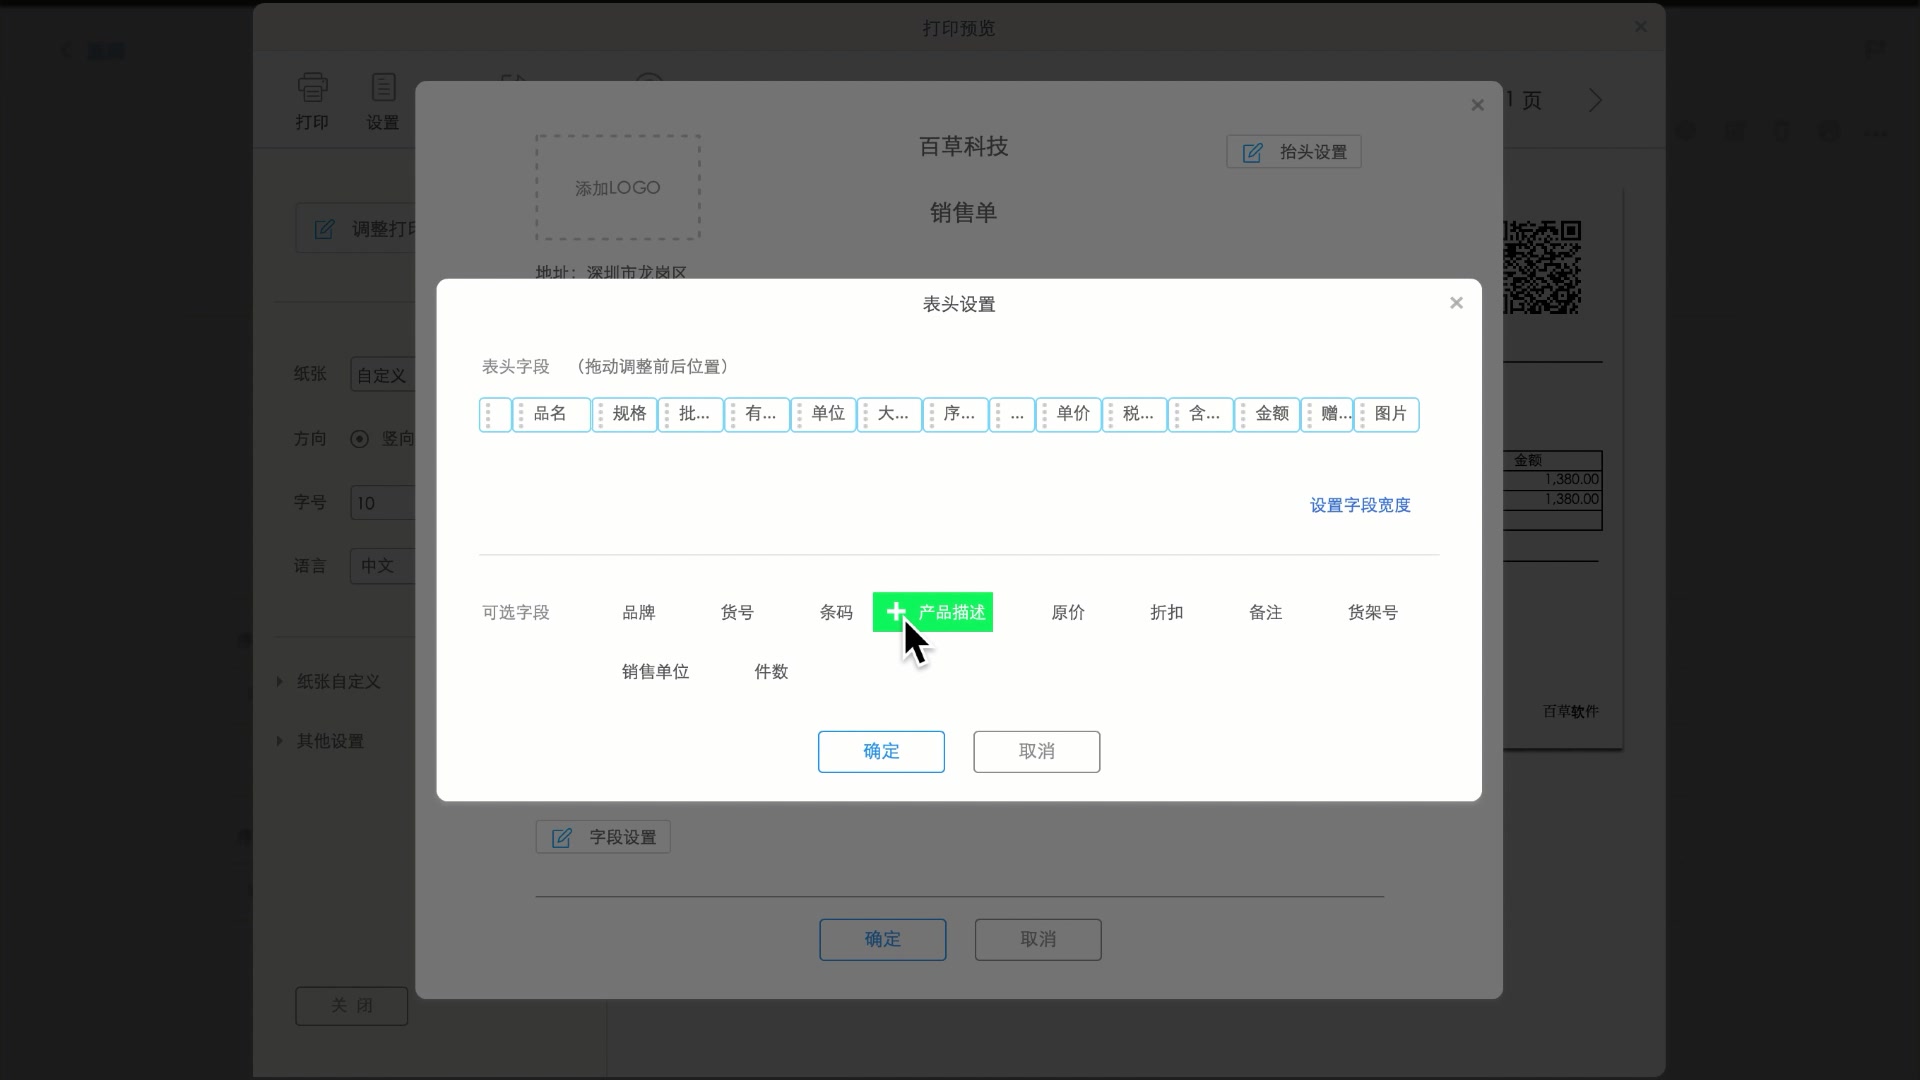Screen dimensions: 1920x1080
Task: Open the 语言 中文 dropdown
Action: click(x=383, y=565)
